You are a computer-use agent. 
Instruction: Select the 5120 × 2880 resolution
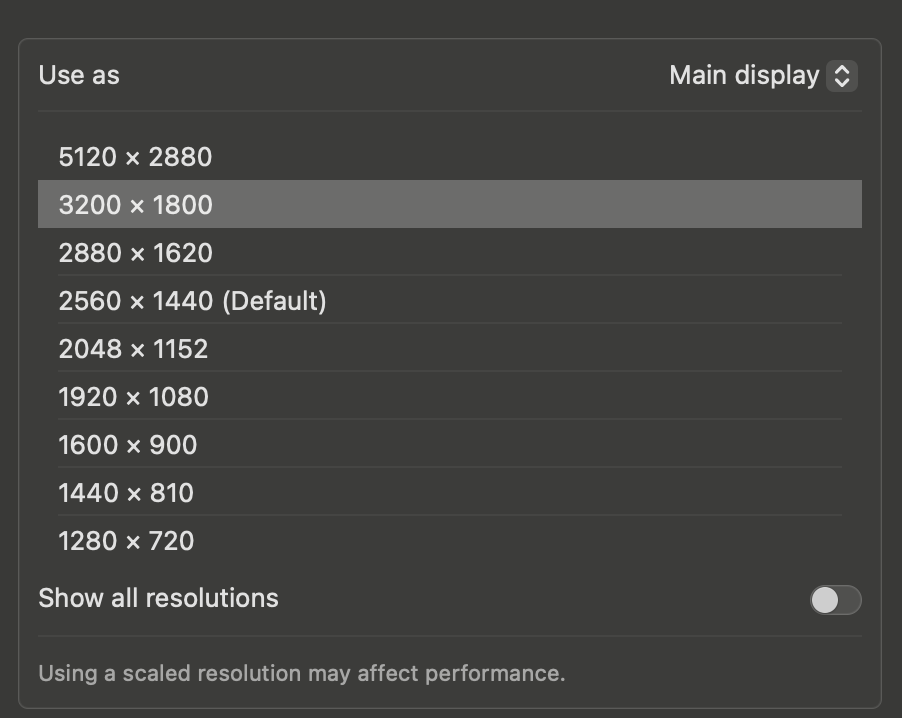coord(134,157)
